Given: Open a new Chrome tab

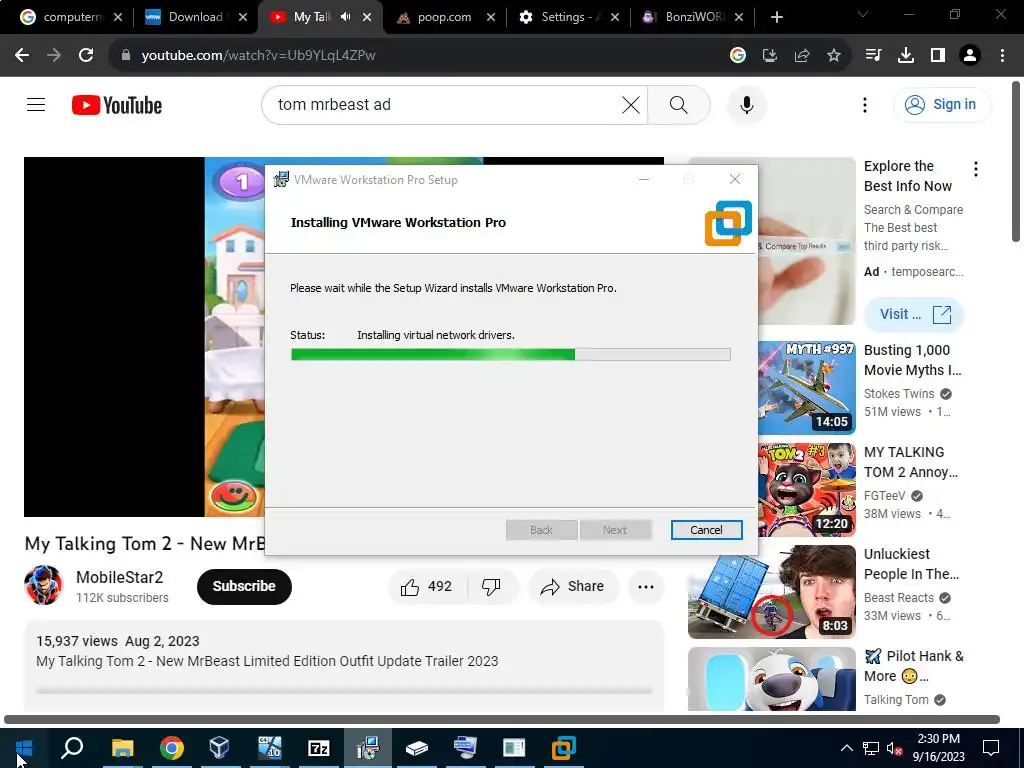Looking at the screenshot, I should pyautogui.click(x=776, y=17).
